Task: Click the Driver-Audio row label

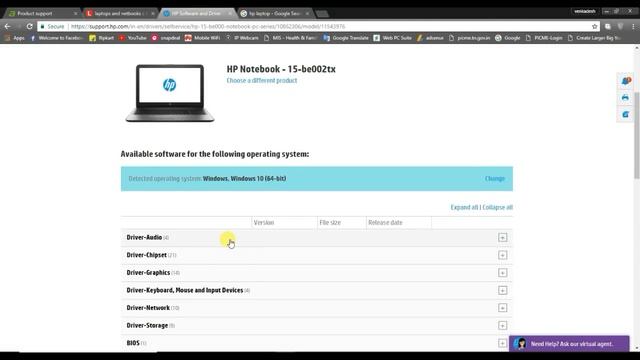Action: tap(144, 237)
